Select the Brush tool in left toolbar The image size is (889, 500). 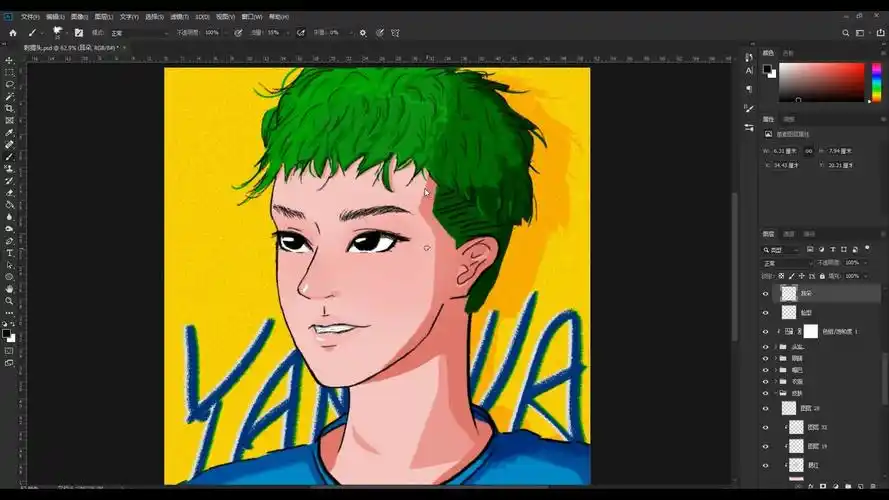(10, 156)
